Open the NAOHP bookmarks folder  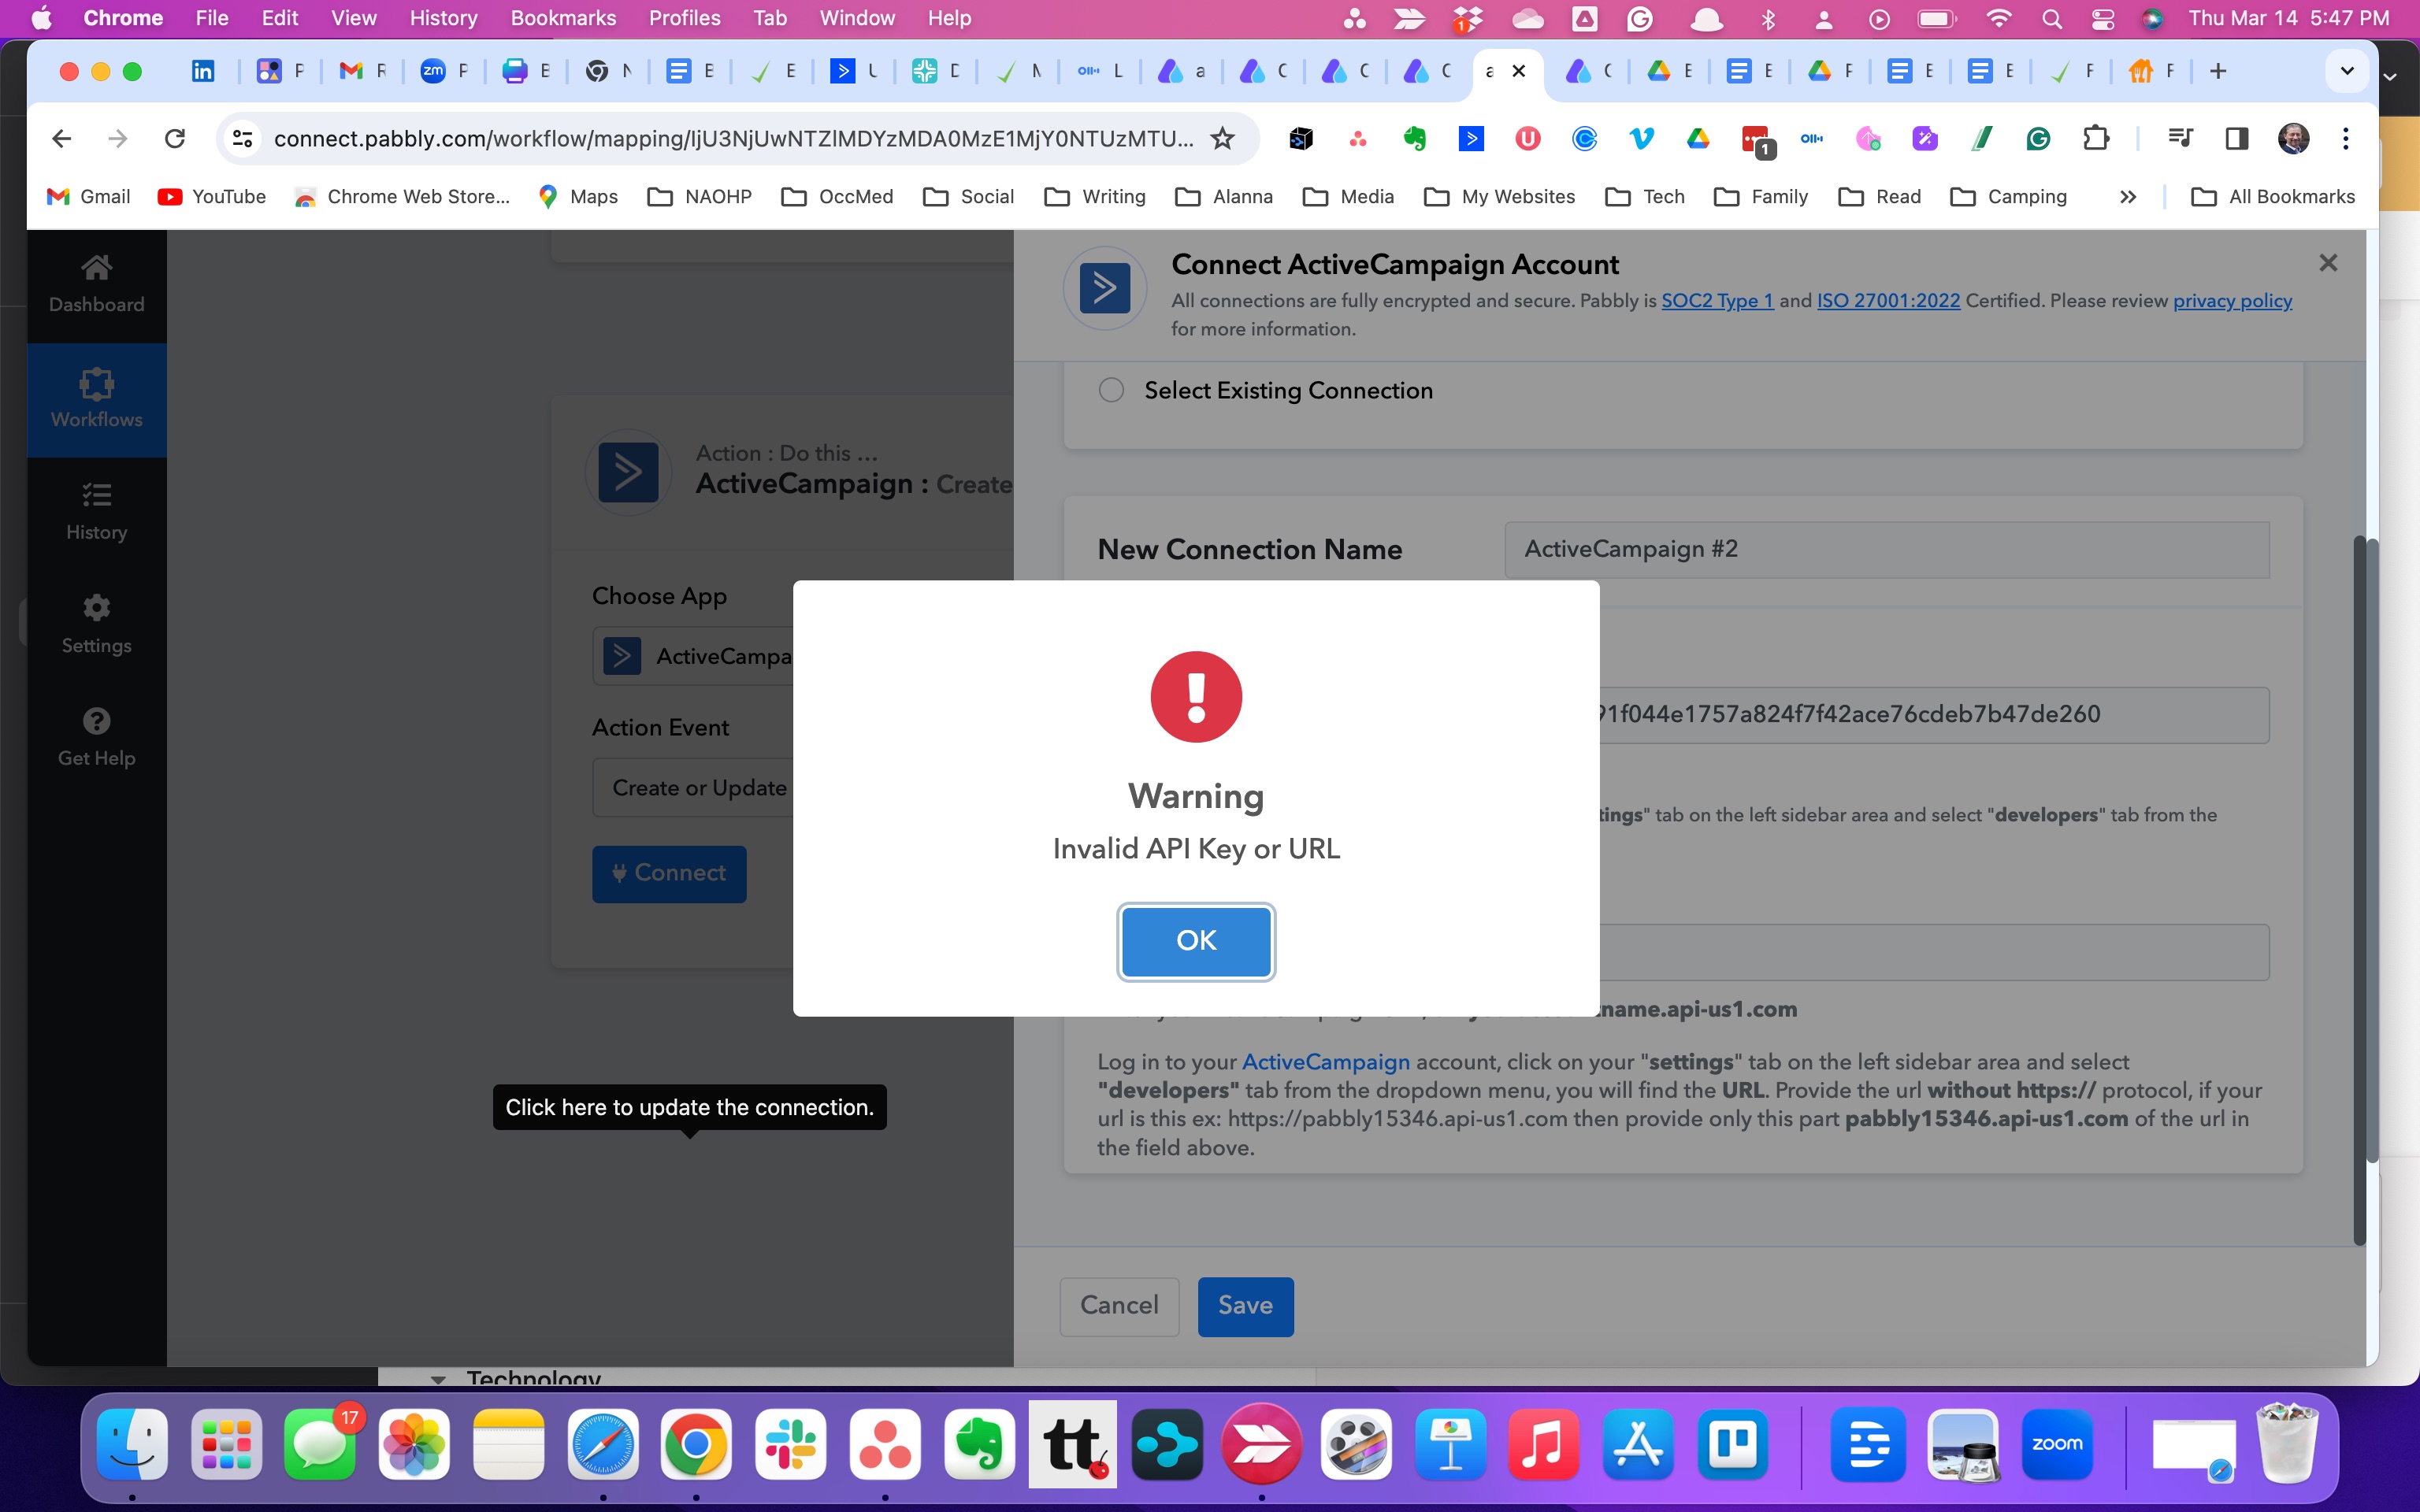point(700,197)
